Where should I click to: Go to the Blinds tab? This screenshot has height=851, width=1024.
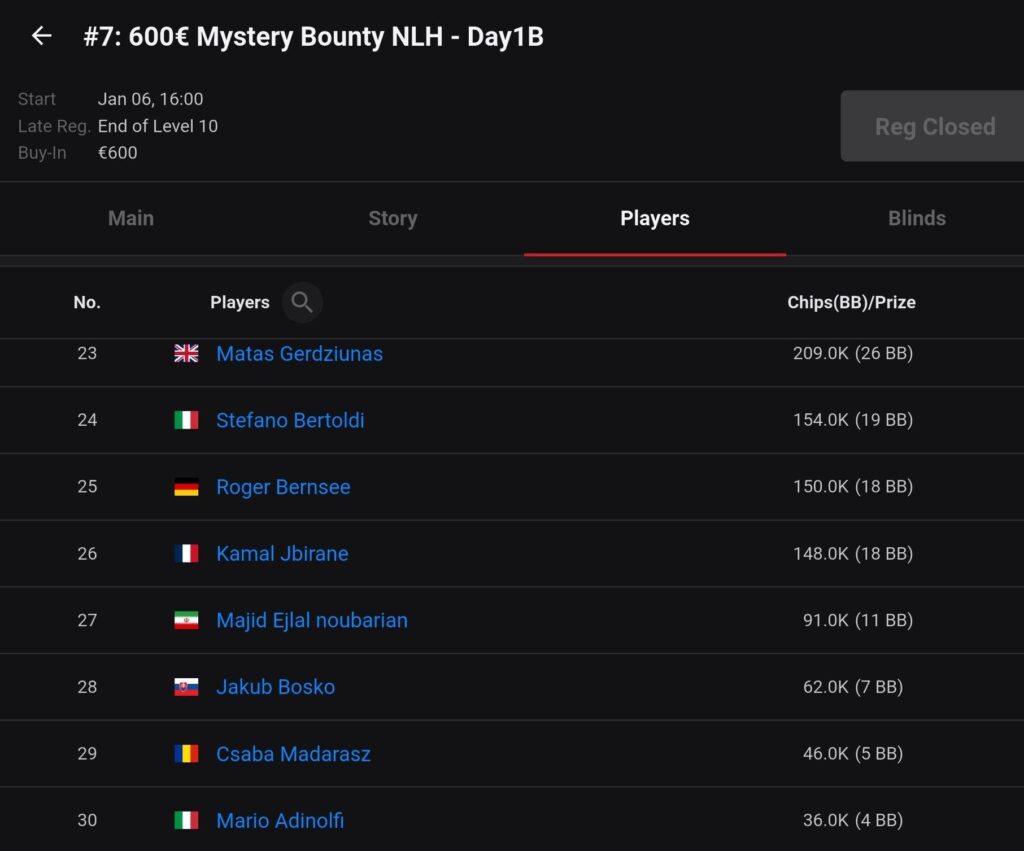[916, 218]
